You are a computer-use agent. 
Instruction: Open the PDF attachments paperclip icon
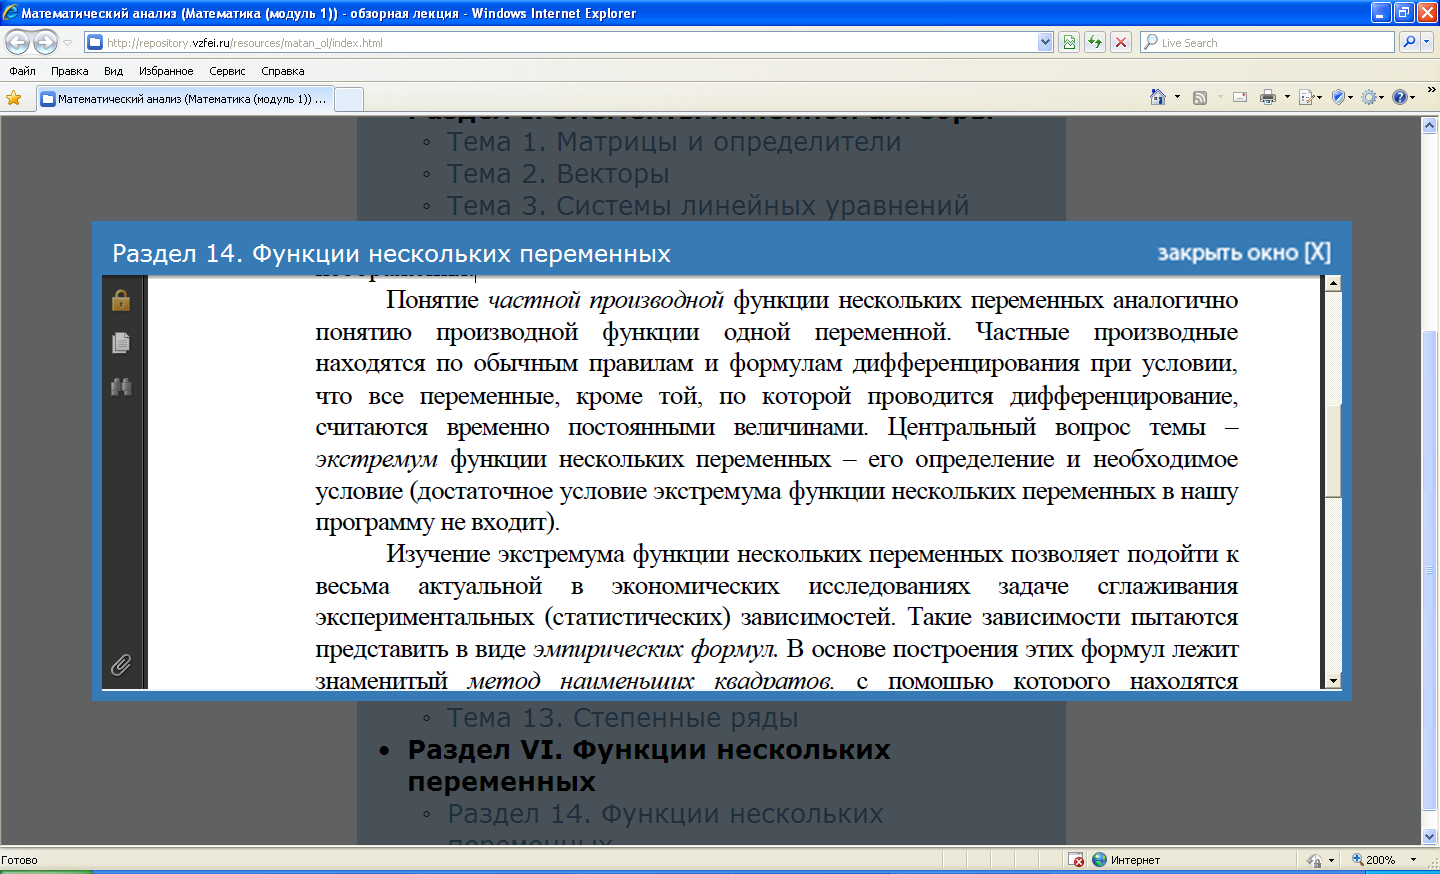pos(121,665)
